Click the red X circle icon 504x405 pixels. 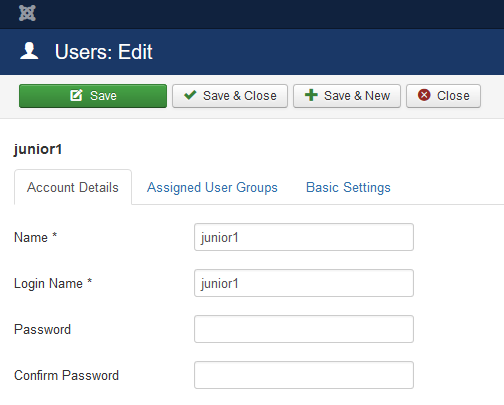424,95
